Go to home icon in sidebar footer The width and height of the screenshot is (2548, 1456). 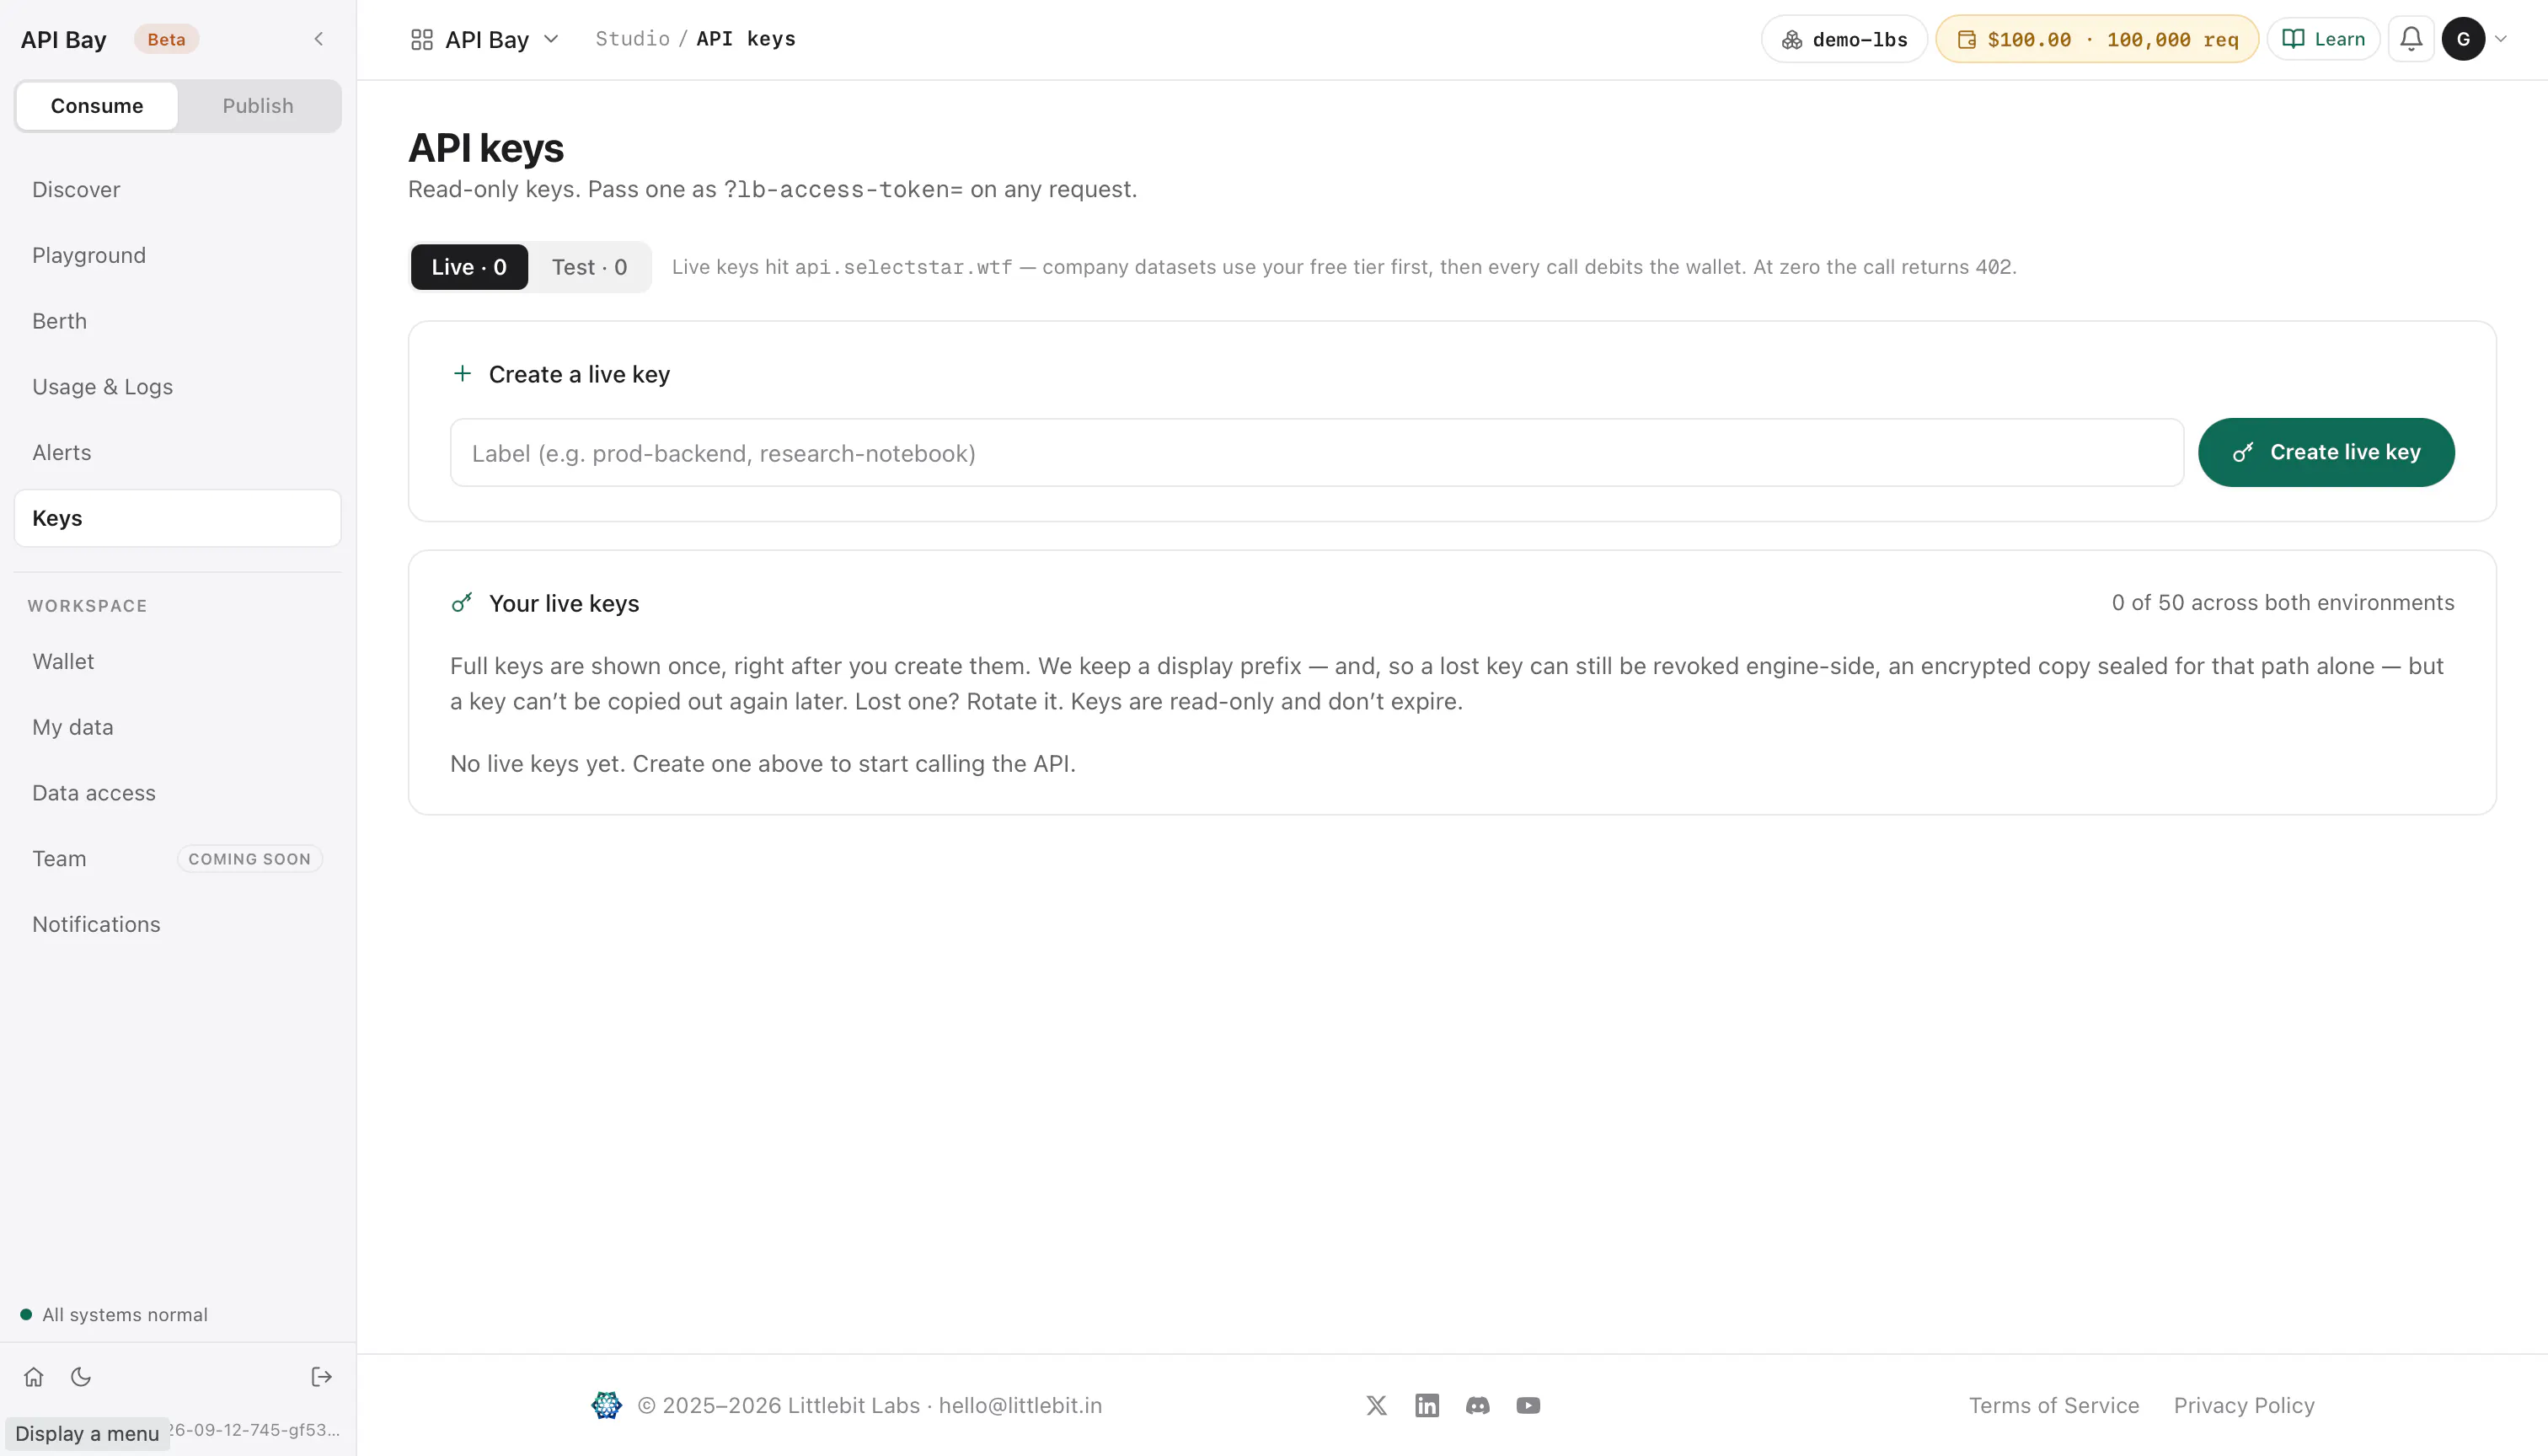coord(34,1377)
